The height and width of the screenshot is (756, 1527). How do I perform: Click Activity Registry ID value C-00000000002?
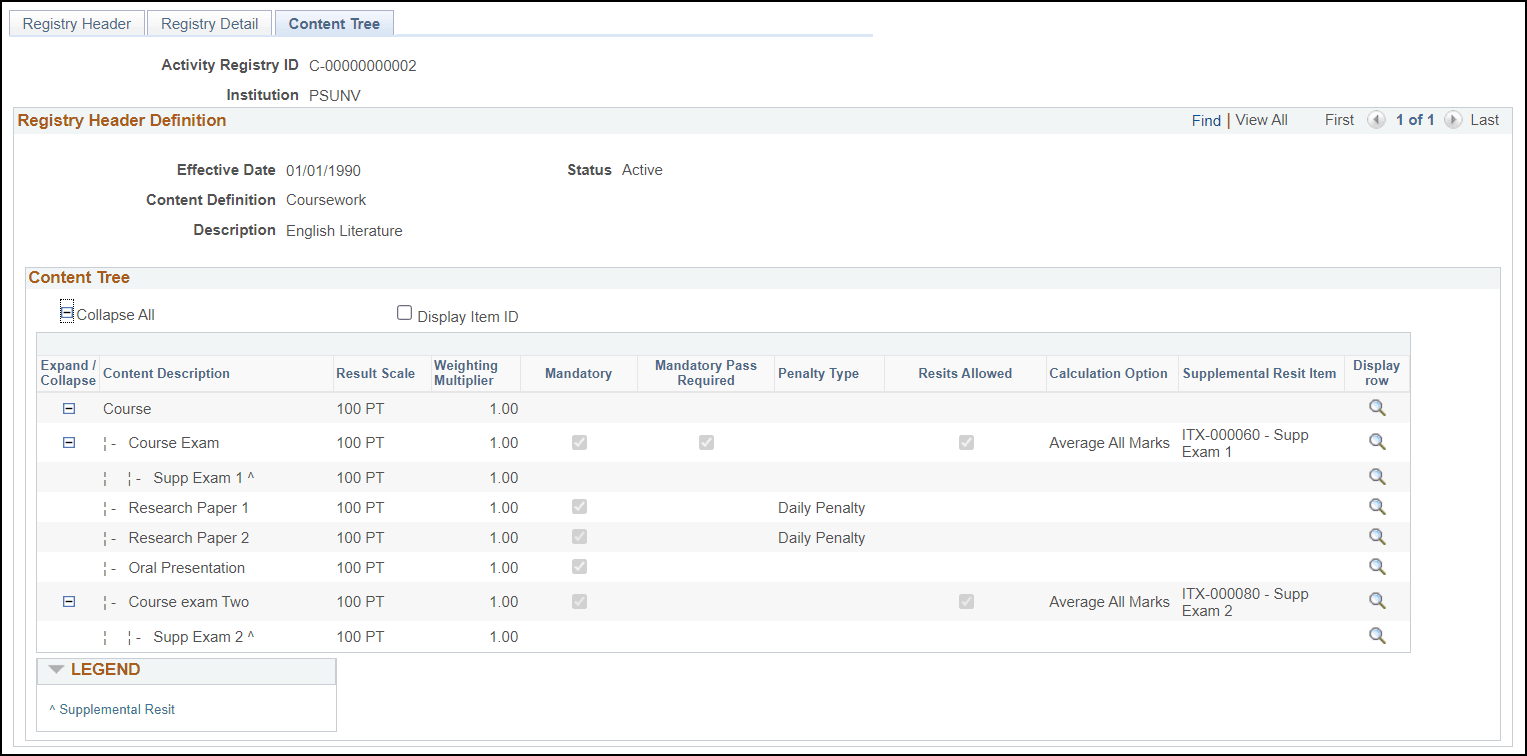tap(363, 66)
